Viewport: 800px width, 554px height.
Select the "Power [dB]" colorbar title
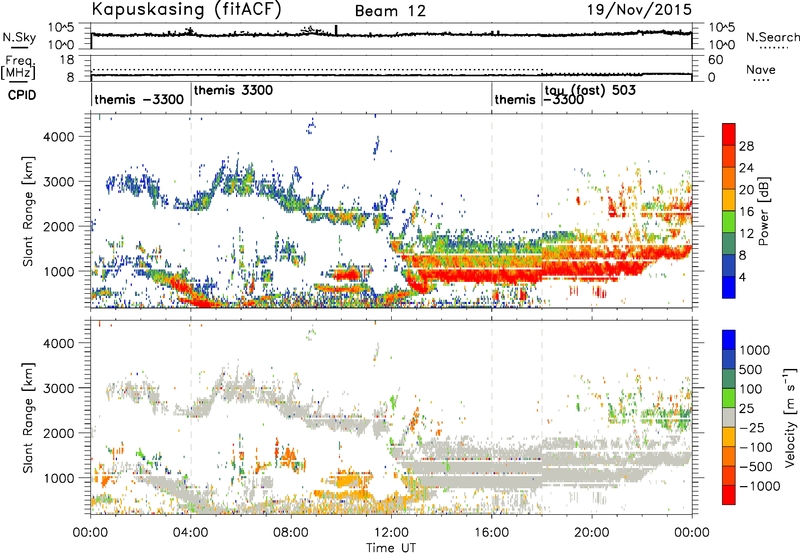(764, 211)
